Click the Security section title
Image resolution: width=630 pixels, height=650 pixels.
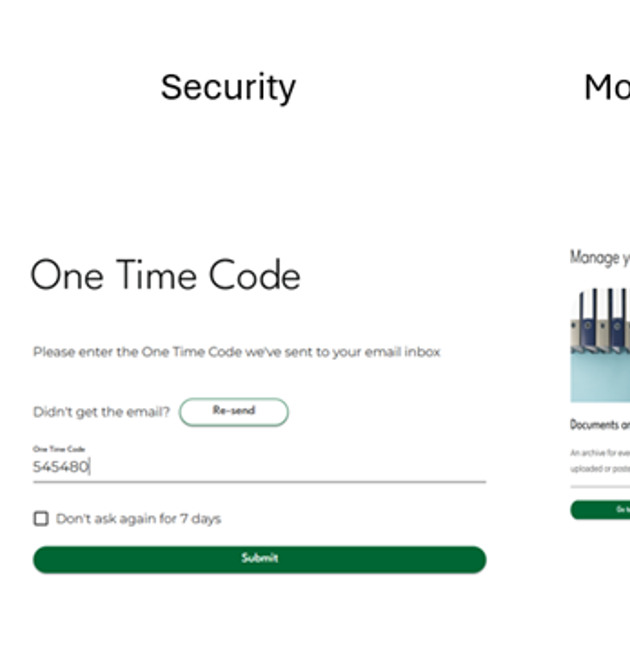point(228,87)
